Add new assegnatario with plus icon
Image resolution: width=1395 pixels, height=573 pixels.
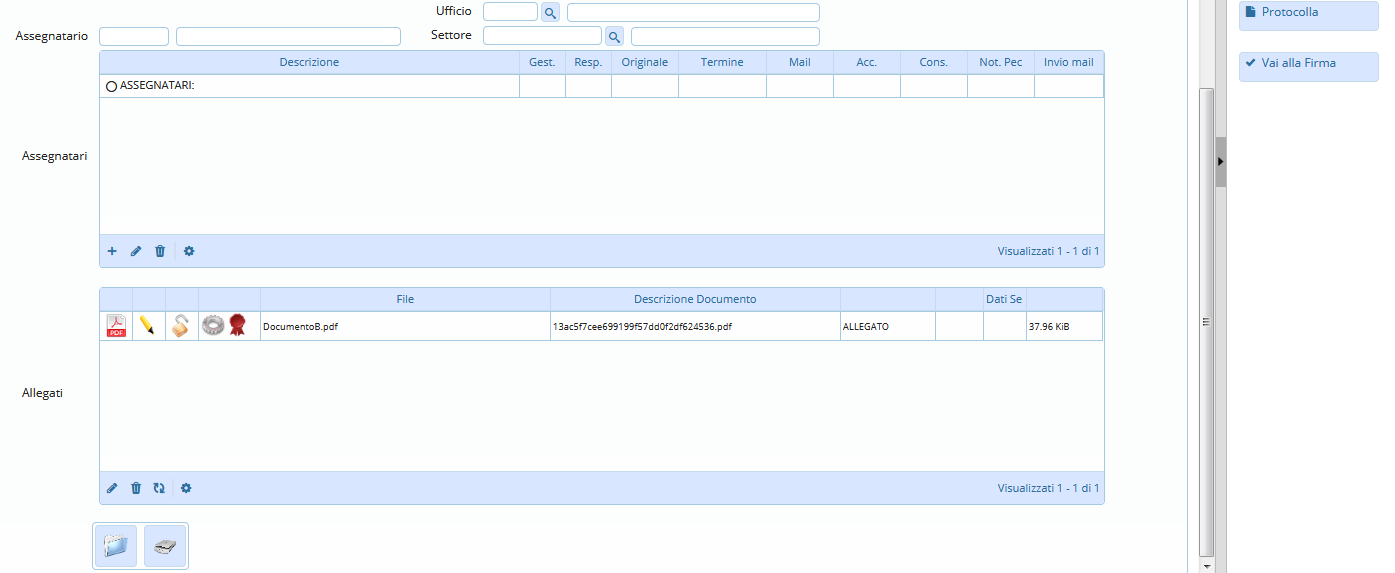[x=112, y=251]
